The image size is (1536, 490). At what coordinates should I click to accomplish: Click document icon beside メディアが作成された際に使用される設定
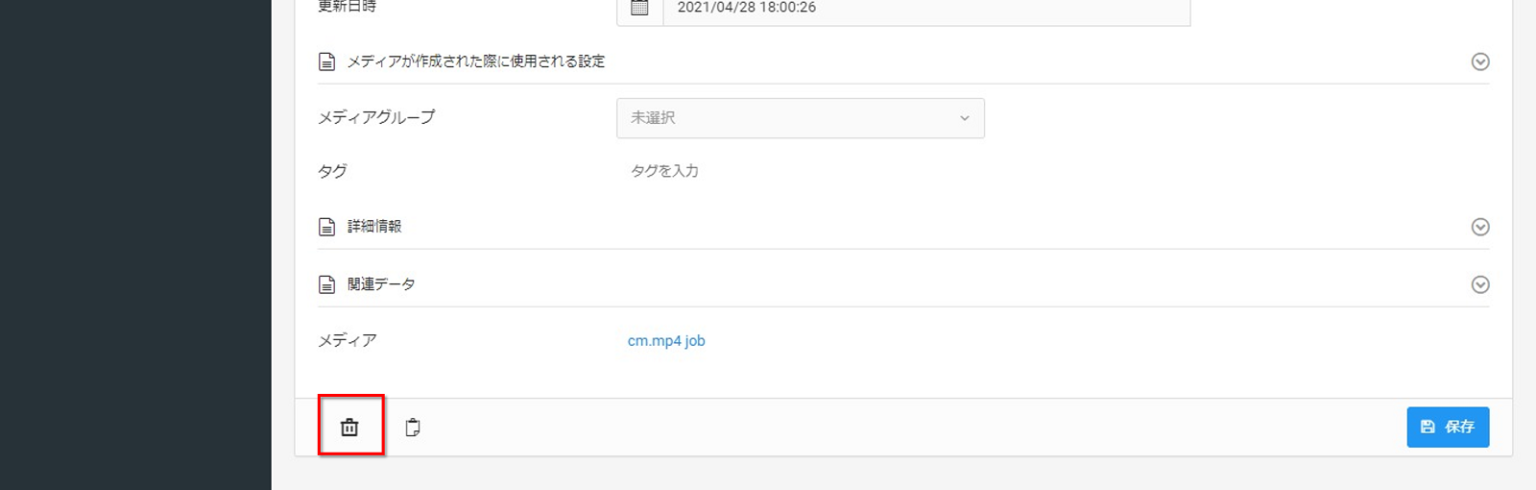(326, 62)
